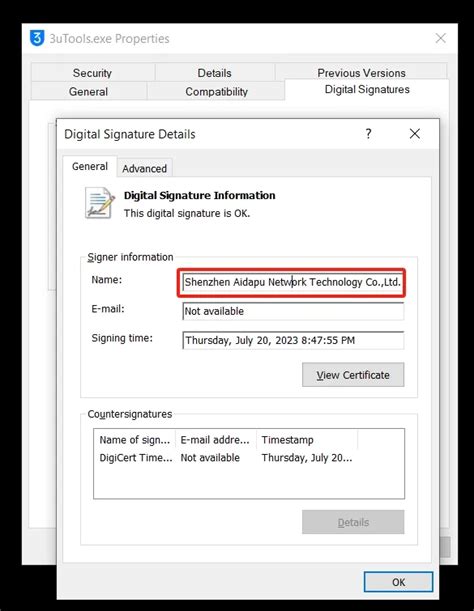Image resolution: width=474 pixels, height=611 pixels.
Task: Confirm the dialog with the OK button
Action: pyautogui.click(x=398, y=582)
